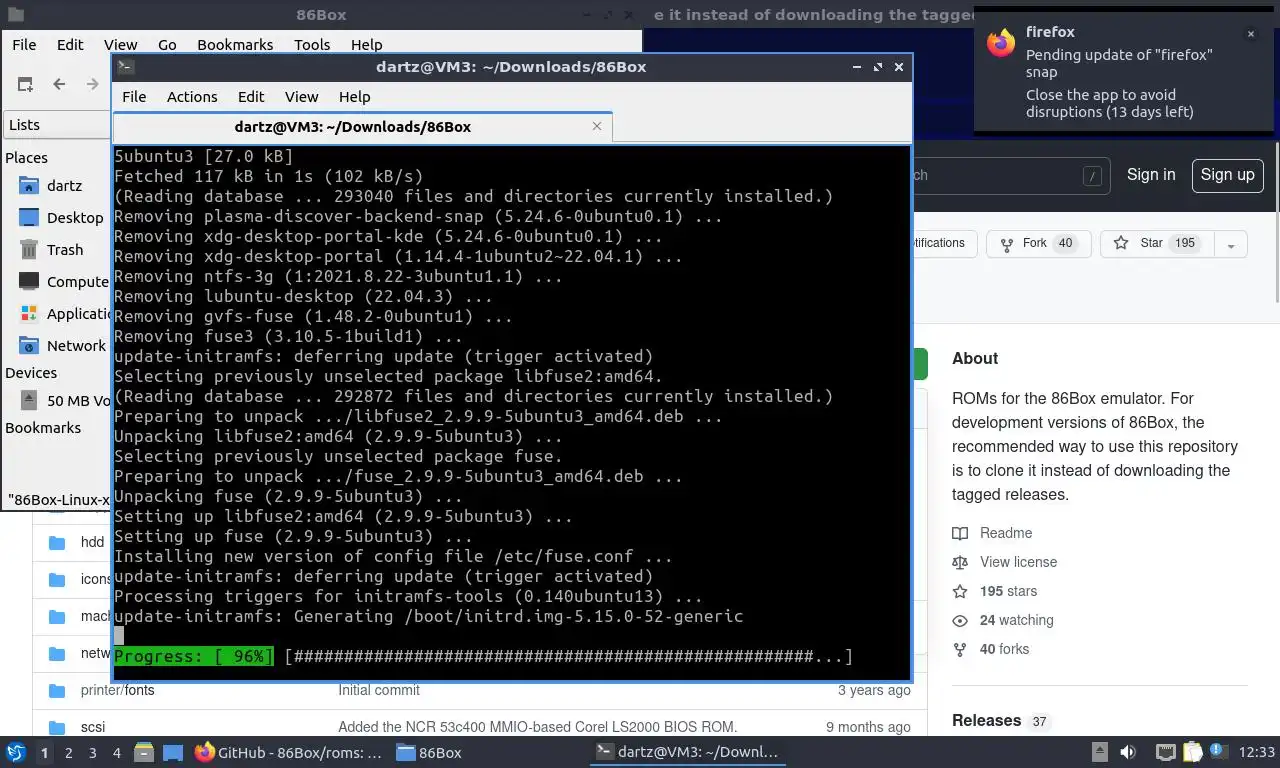Open update notifier tray icon
This screenshot has width=1280, height=768.
[x=1218, y=751]
